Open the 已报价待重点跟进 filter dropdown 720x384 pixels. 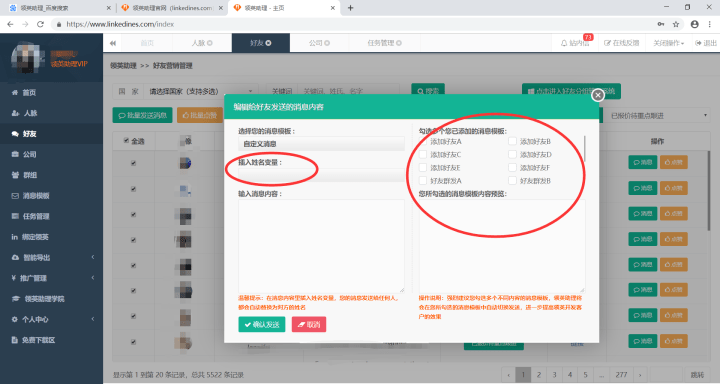(658, 116)
